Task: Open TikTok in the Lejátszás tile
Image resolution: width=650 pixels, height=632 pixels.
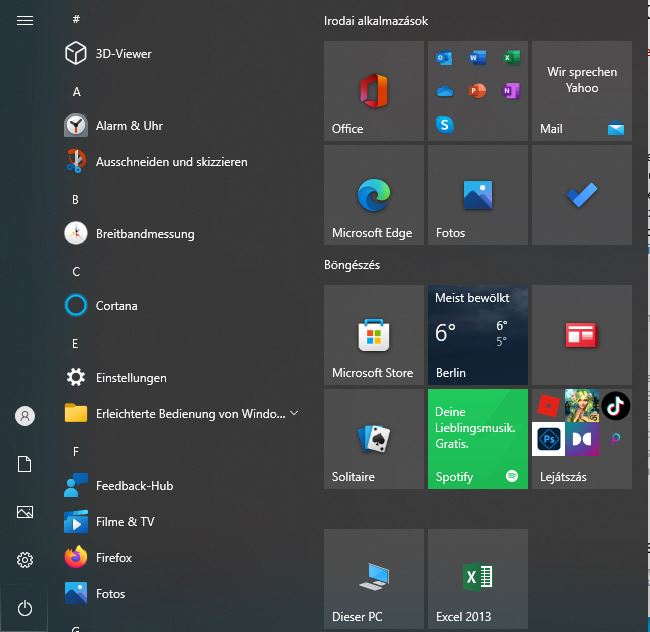Action: pos(616,406)
